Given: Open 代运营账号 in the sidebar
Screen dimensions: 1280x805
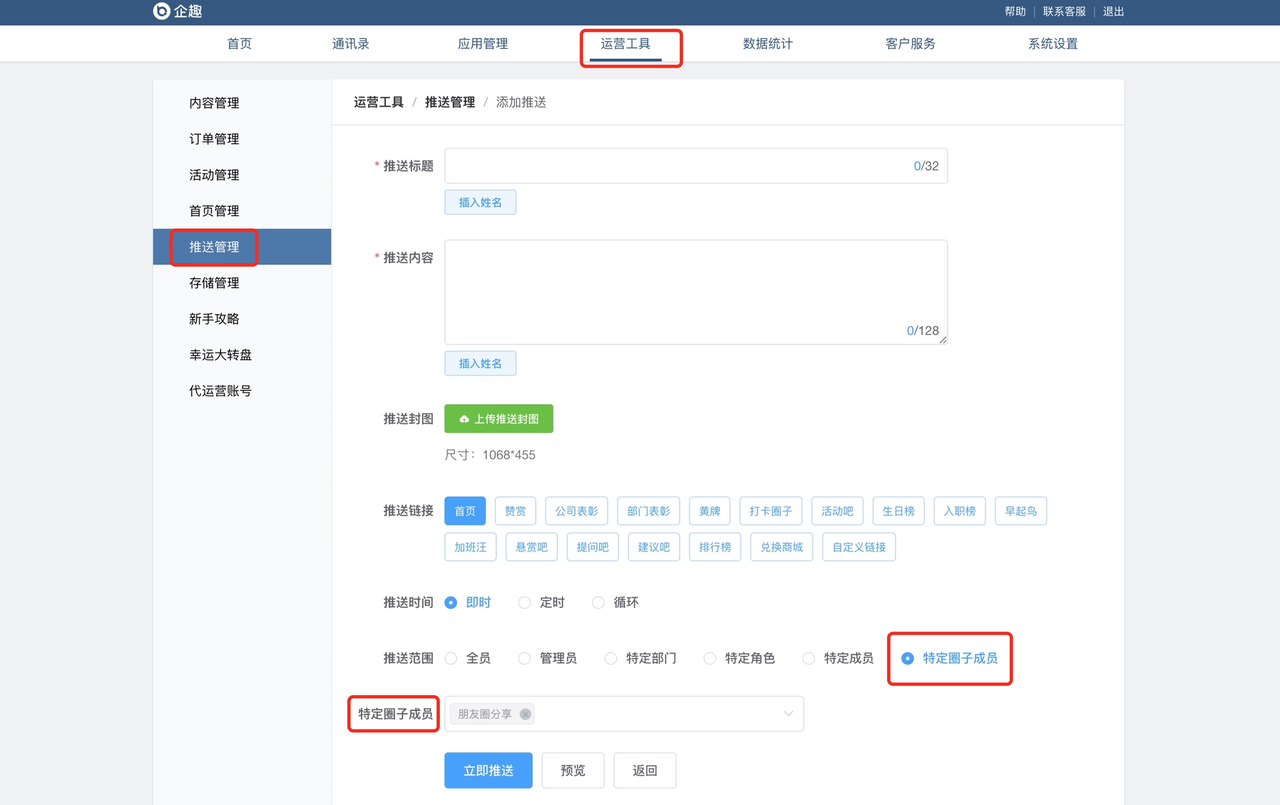Looking at the screenshot, I should click(x=242, y=391).
